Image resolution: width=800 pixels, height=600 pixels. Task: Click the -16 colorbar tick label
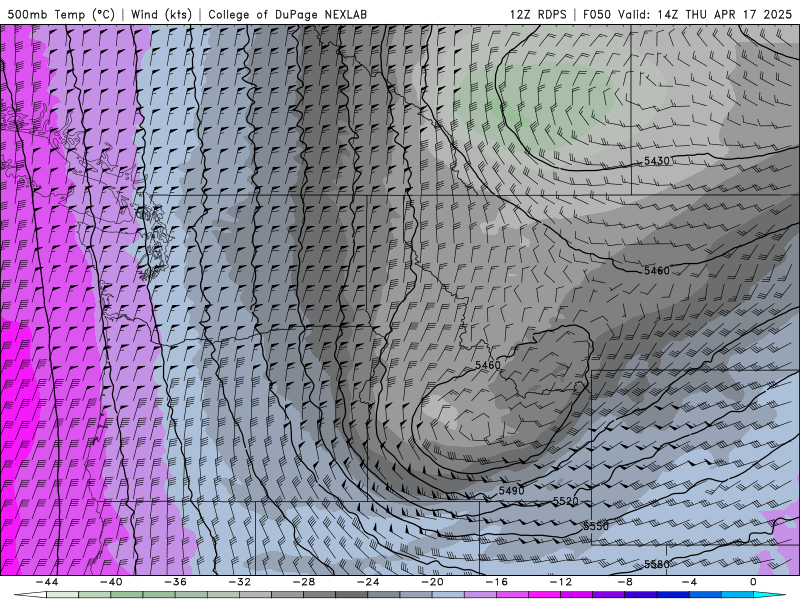pos(496,582)
